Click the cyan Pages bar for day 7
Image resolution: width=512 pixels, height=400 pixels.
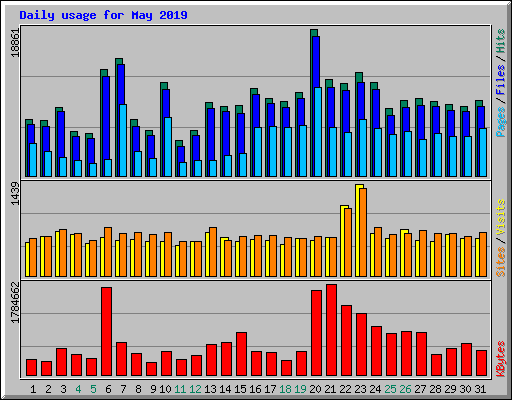pyautogui.click(x=123, y=140)
